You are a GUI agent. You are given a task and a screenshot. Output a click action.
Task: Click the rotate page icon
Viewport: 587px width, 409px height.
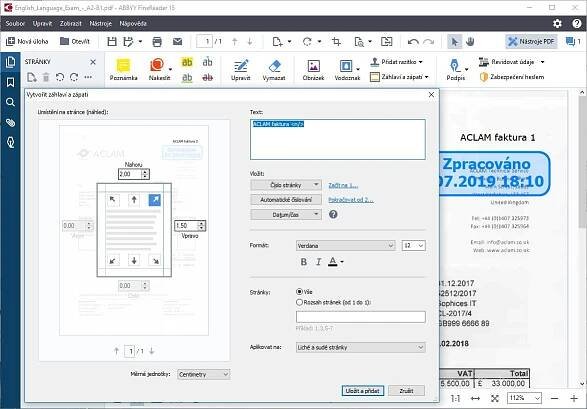click(307, 42)
